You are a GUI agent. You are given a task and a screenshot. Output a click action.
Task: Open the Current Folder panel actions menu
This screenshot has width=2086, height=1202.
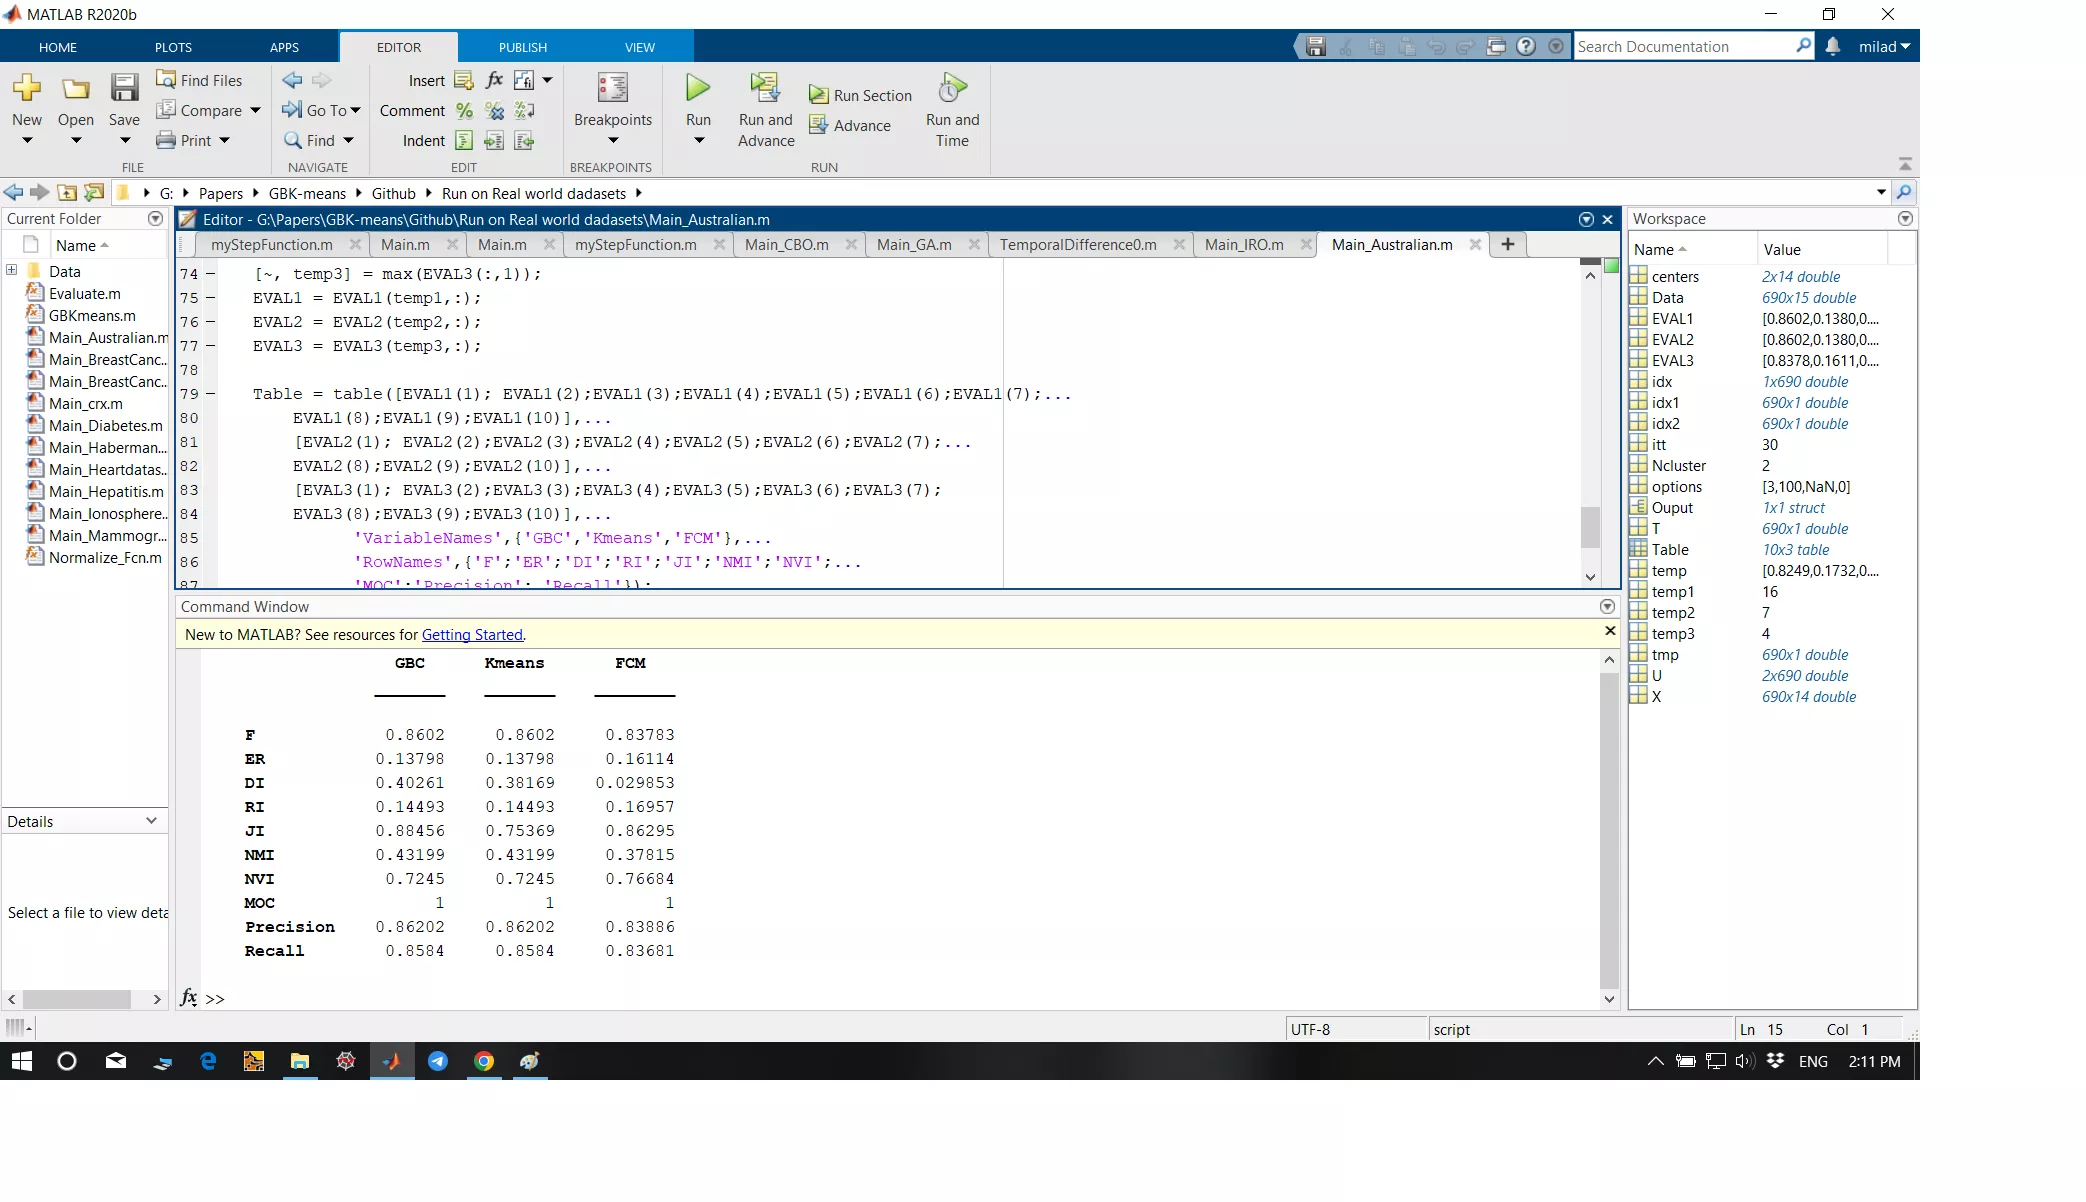pyautogui.click(x=155, y=218)
